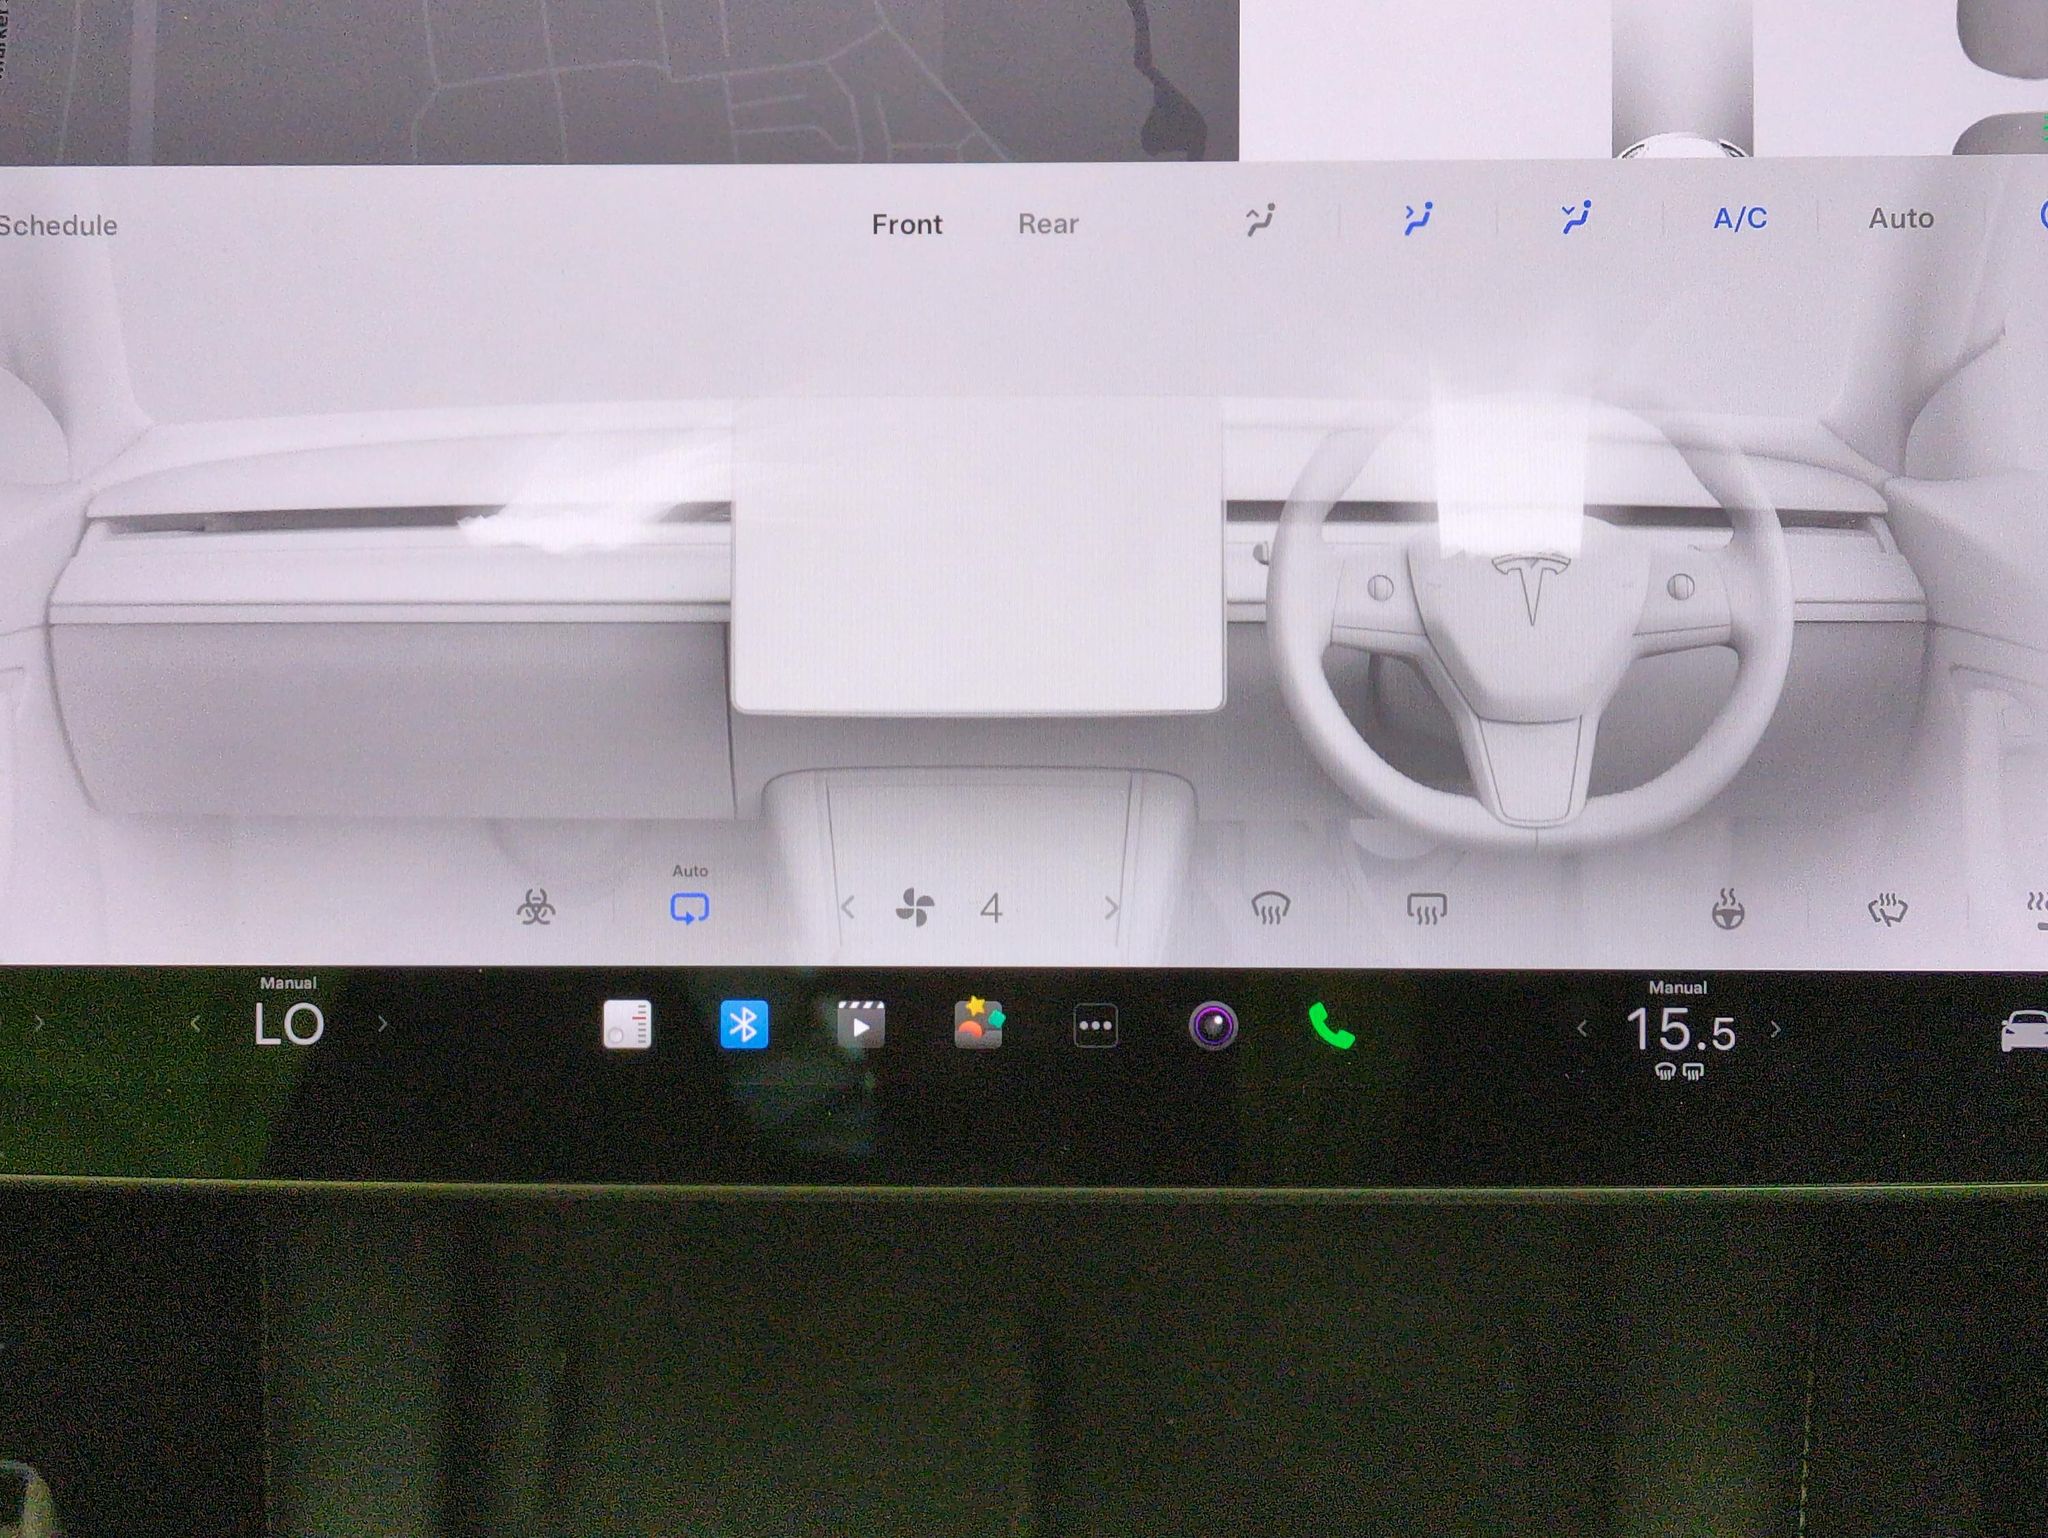The width and height of the screenshot is (2048, 1538).
Task: Tap the 15.5 driver temperature value
Action: pyautogui.click(x=1680, y=1029)
